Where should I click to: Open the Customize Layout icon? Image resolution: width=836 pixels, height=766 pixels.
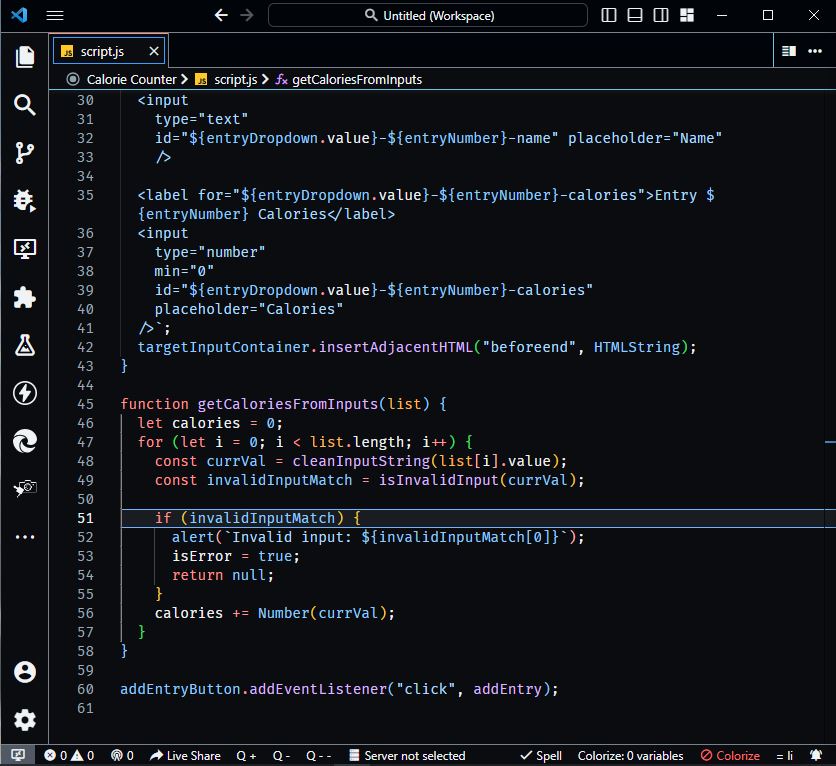(687, 15)
